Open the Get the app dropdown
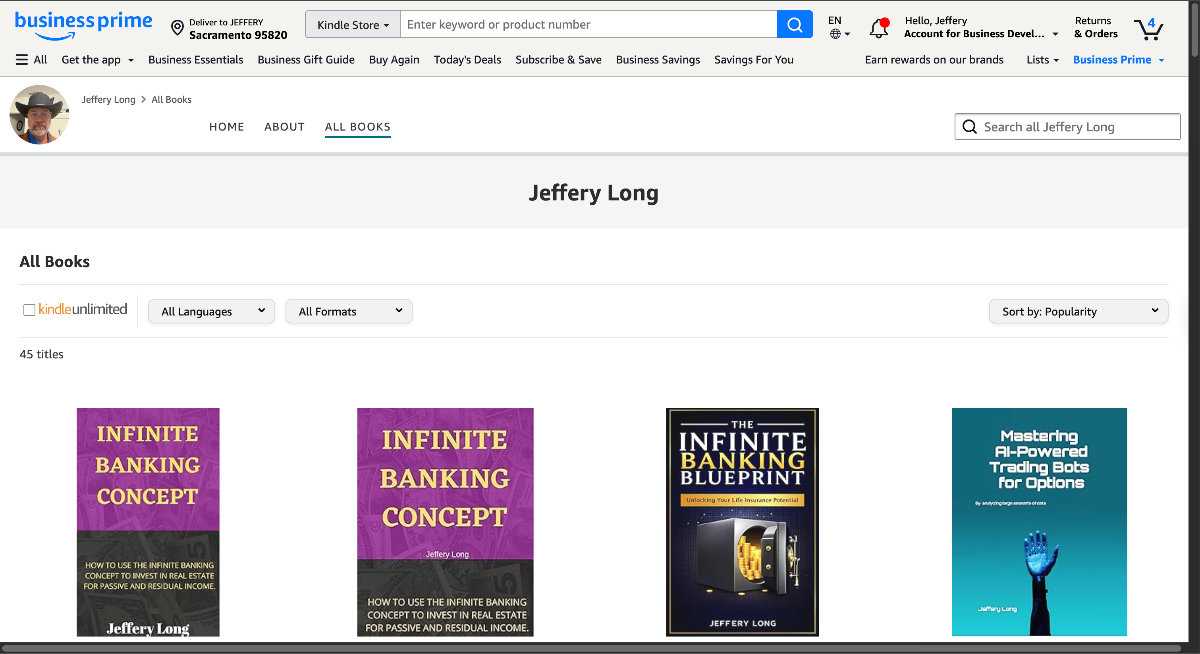Screen dimensions: 1200x654 [97, 59]
